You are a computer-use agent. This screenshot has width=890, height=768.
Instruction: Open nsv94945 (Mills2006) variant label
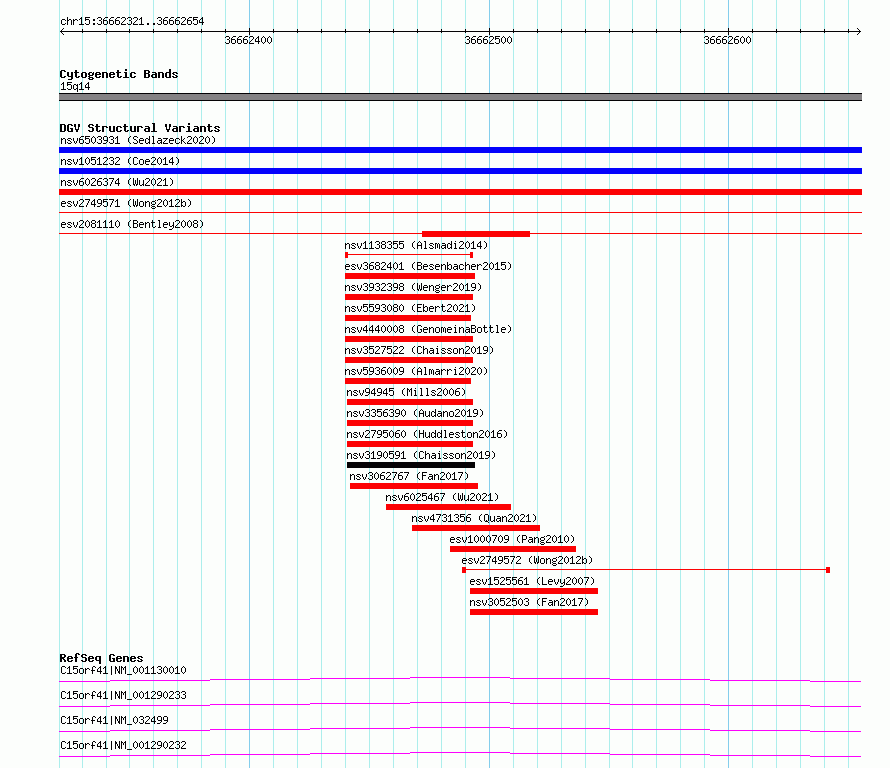click(x=406, y=392)
